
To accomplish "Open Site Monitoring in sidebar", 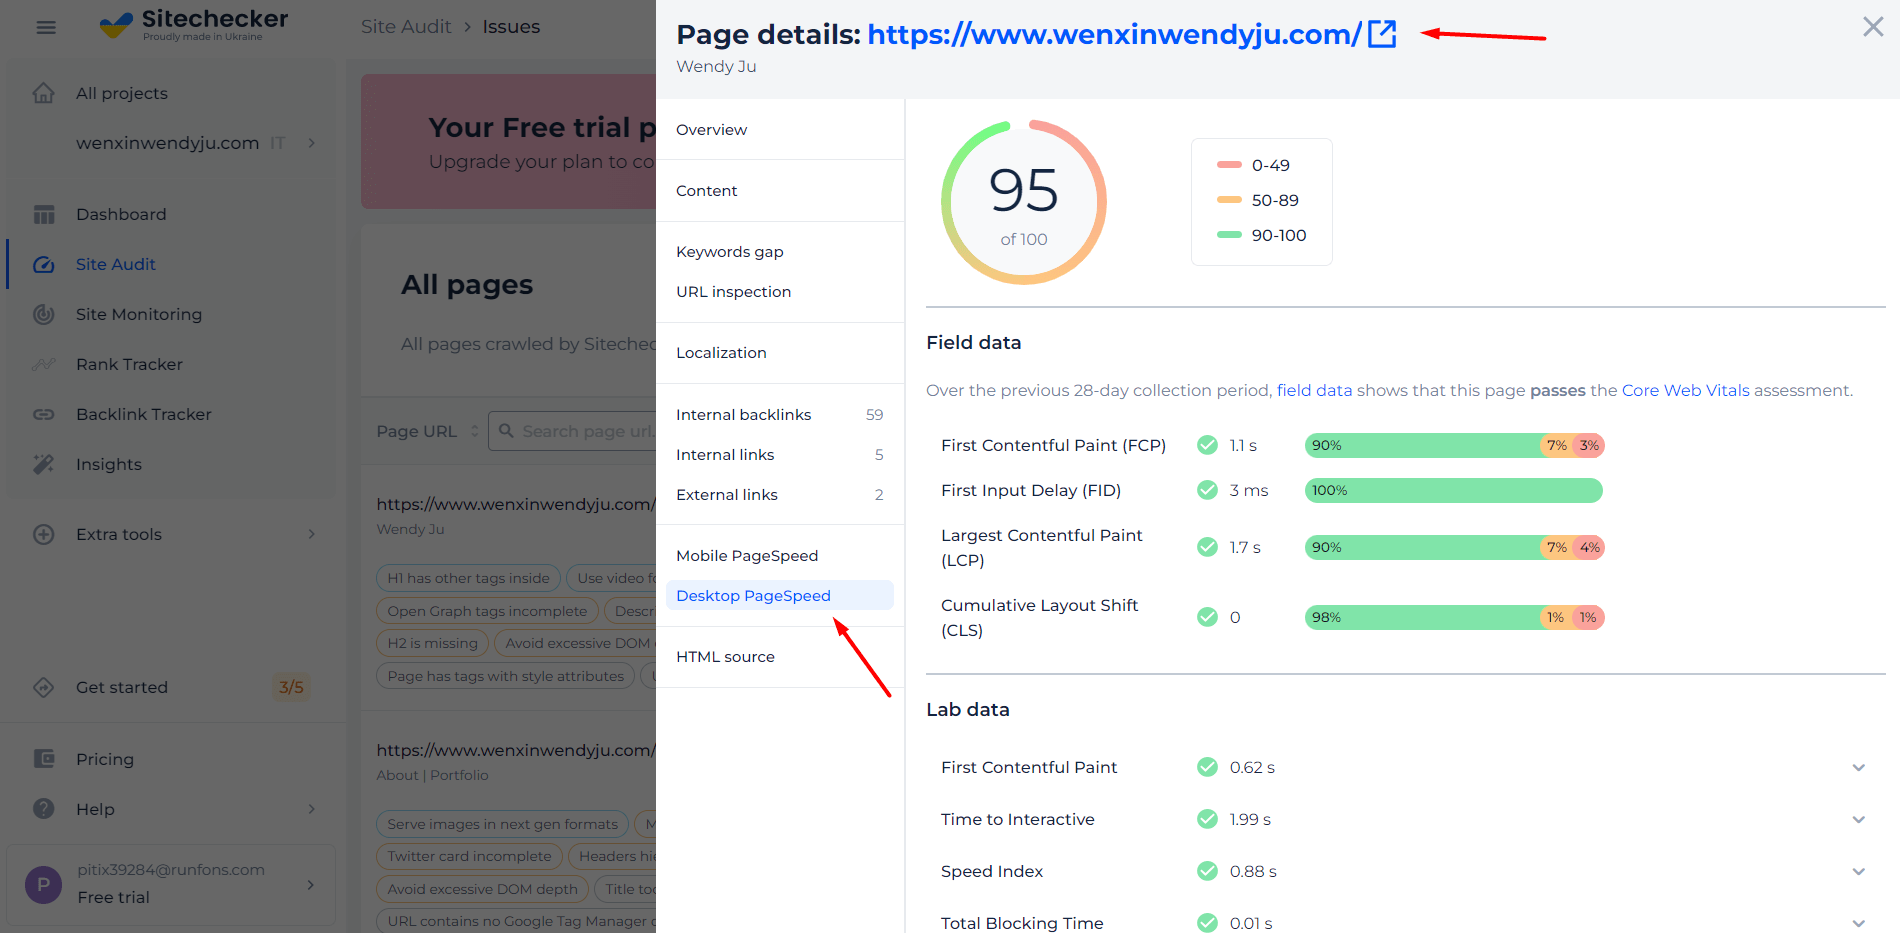I will 139,314.
